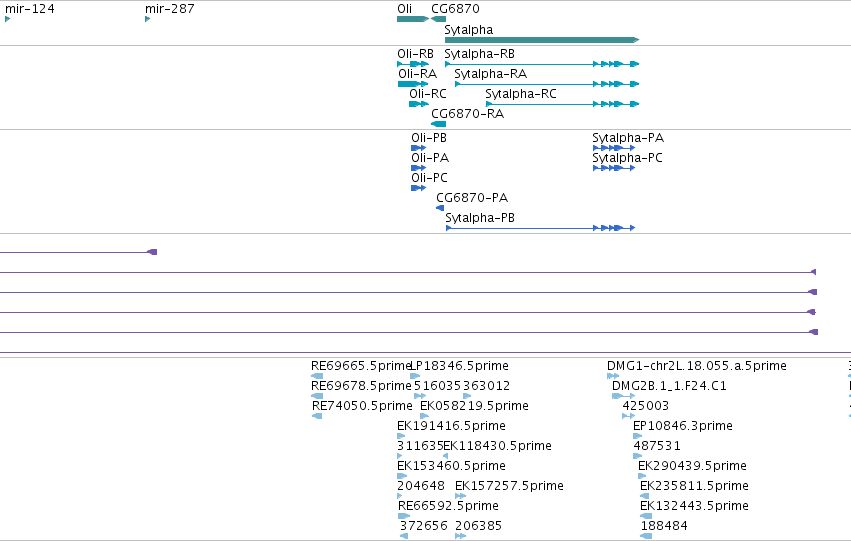Select the 487531 feature label
Image resolution: width=851 pixels, height=541 pixels.
click(x=657, y=446)
